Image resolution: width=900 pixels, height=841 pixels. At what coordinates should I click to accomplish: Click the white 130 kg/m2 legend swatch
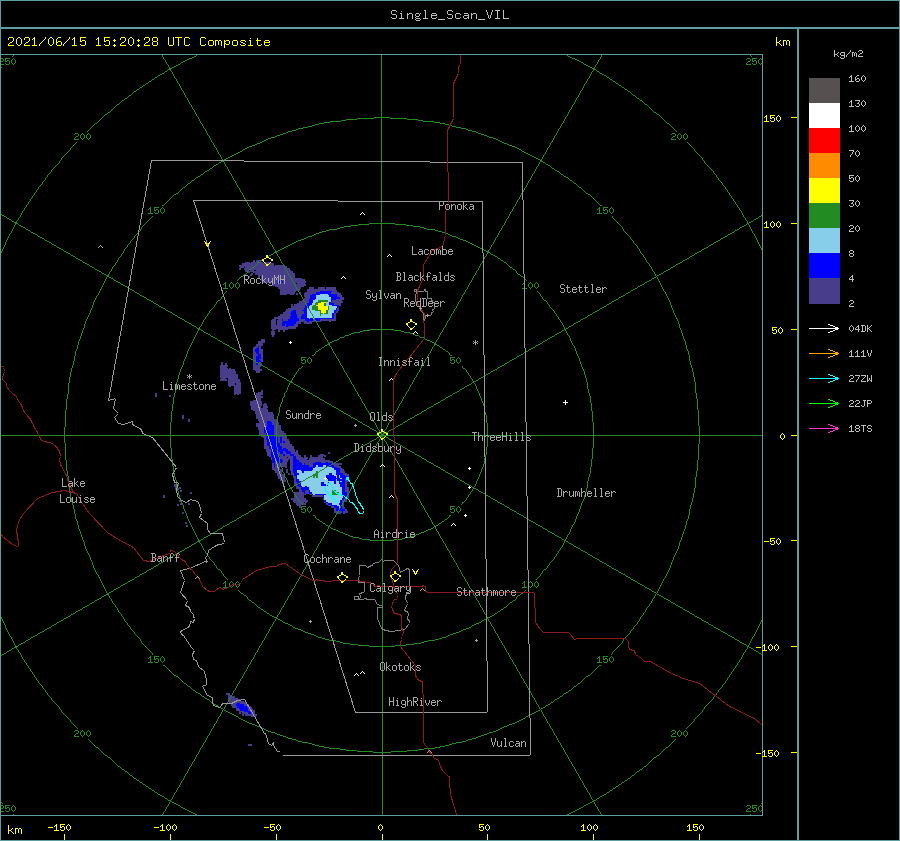824,115
